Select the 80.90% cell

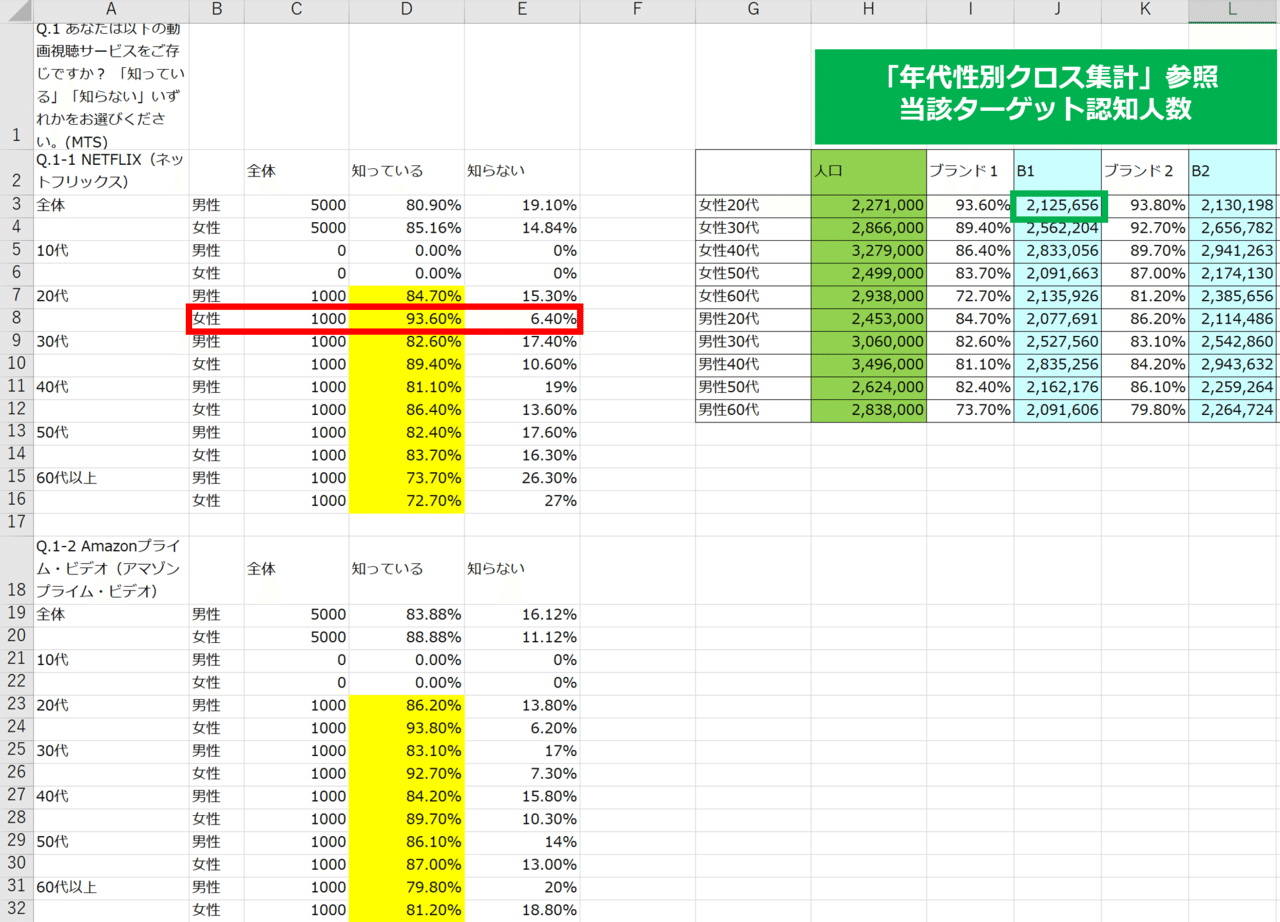click(x=406, y=206)
